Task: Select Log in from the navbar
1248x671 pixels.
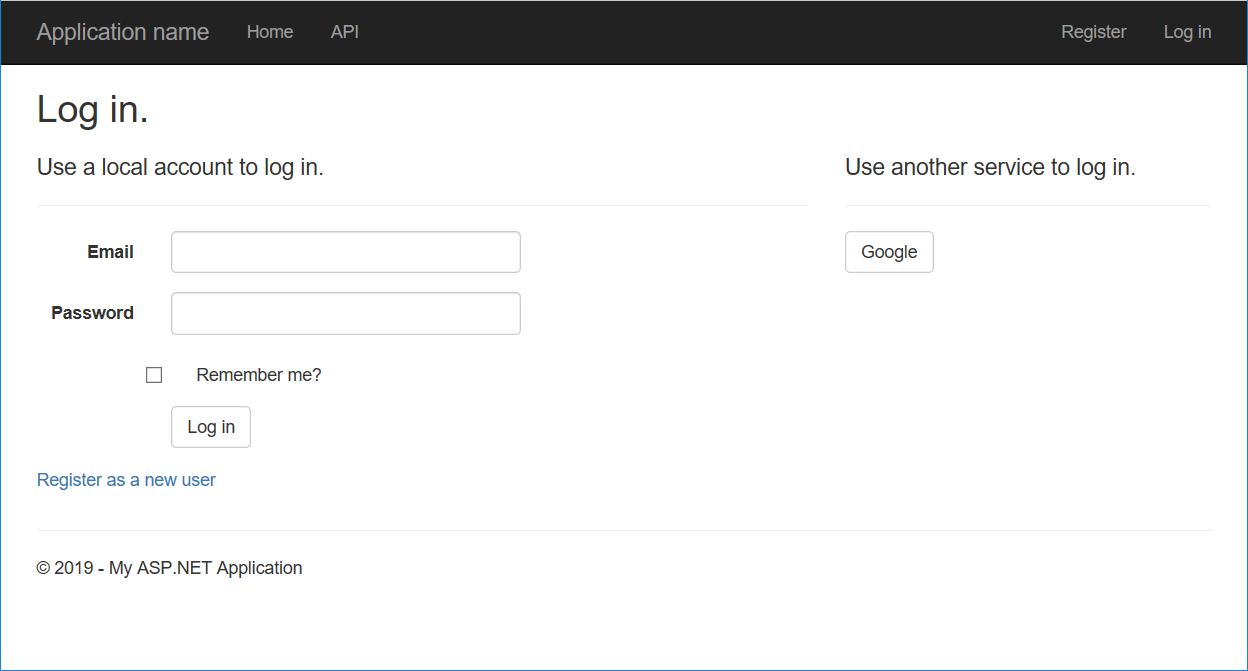Action: [x=1187, y=32]
